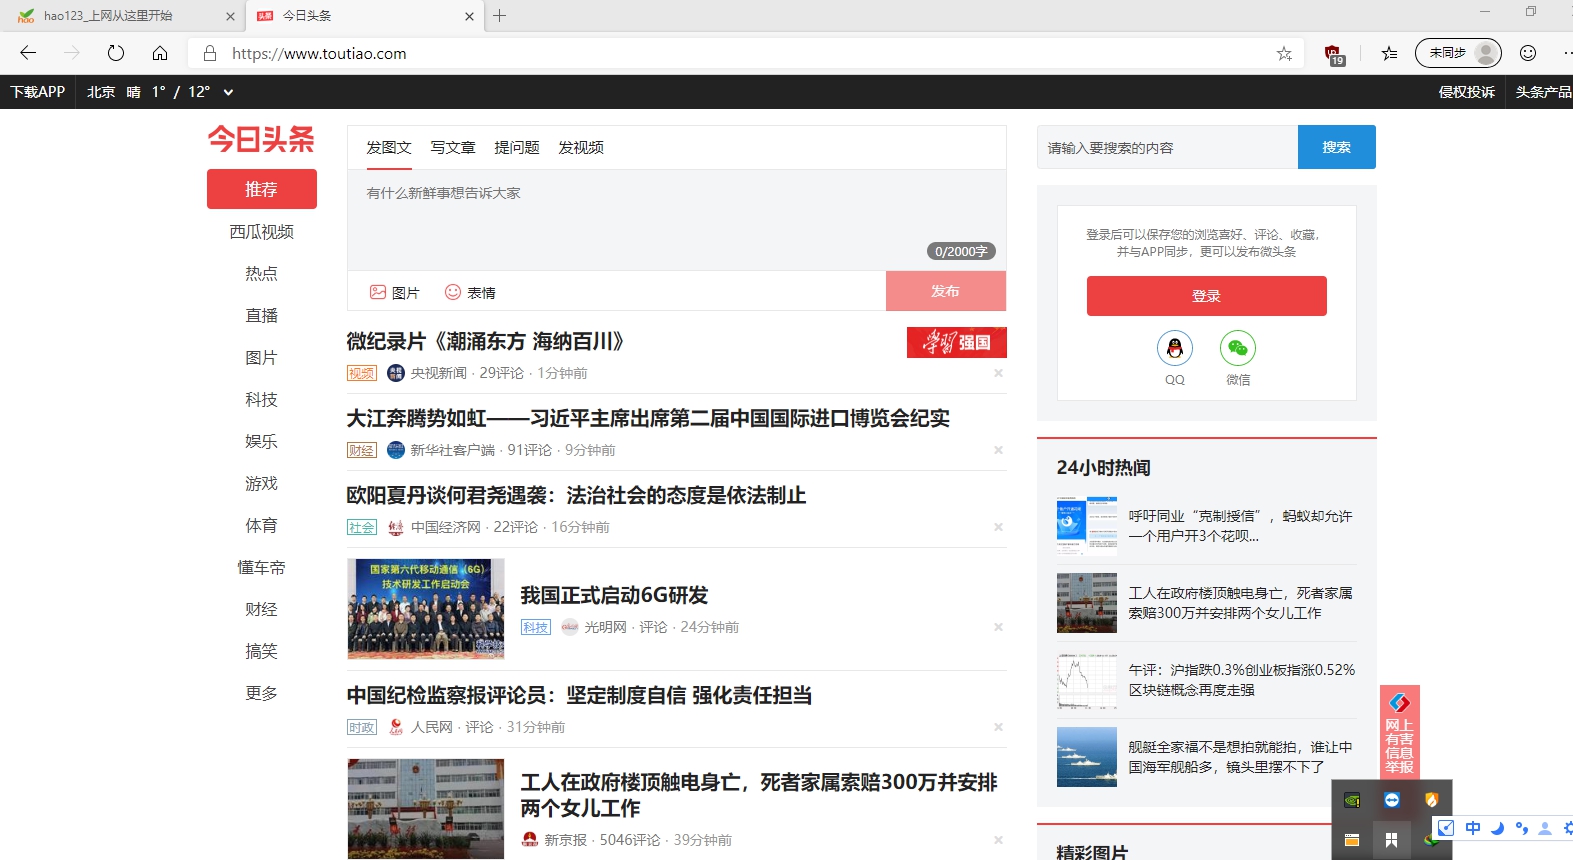
Task: Open the new tab plus button
Action: pos(500,16)
